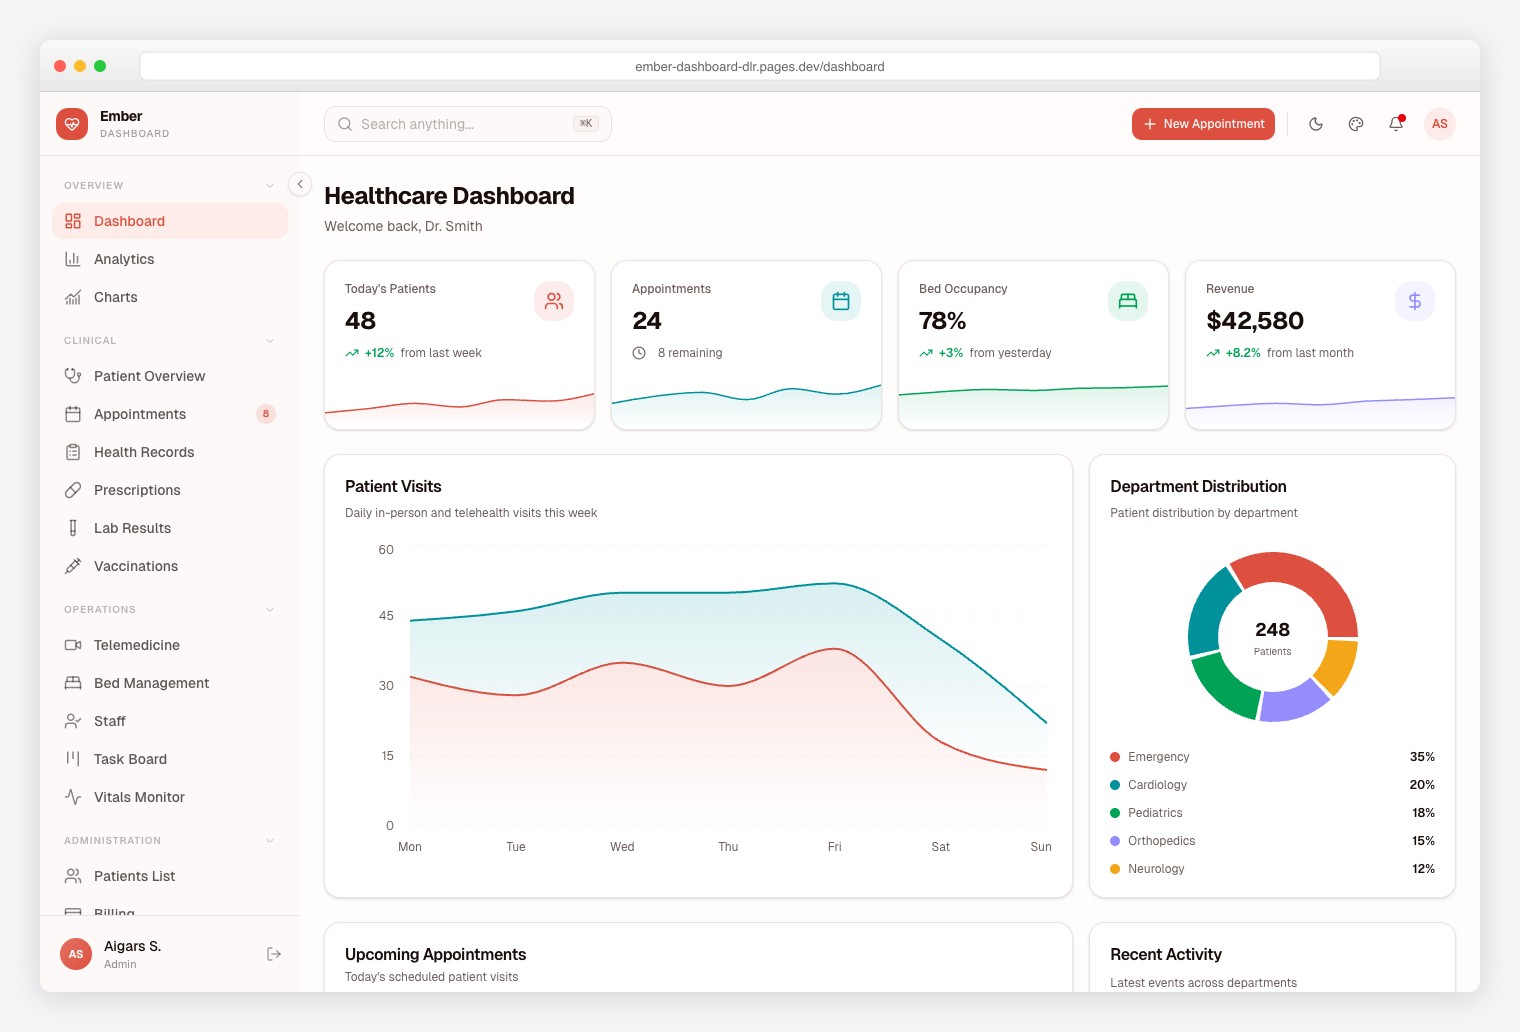Open Health Records from the sidebar
The image size is (1520, 1032).
pos(143,452)
